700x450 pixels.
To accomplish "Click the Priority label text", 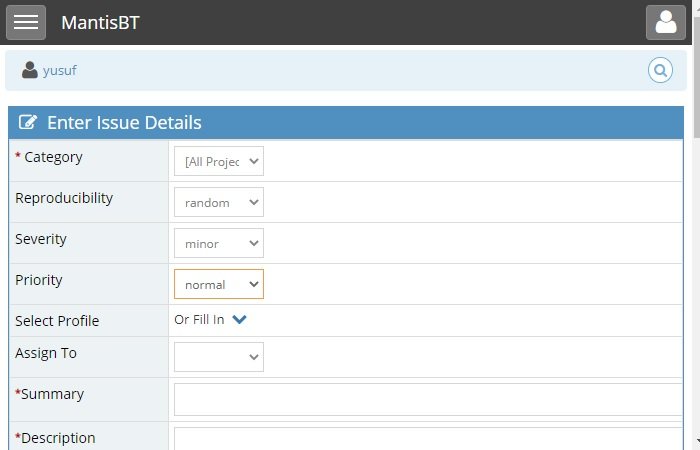I will point(39,280).
